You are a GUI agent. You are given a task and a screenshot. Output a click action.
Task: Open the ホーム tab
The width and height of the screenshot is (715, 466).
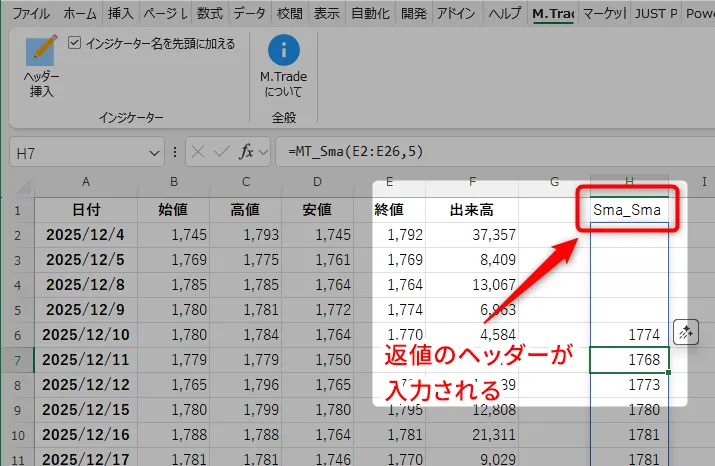click(x=80, y=14)
